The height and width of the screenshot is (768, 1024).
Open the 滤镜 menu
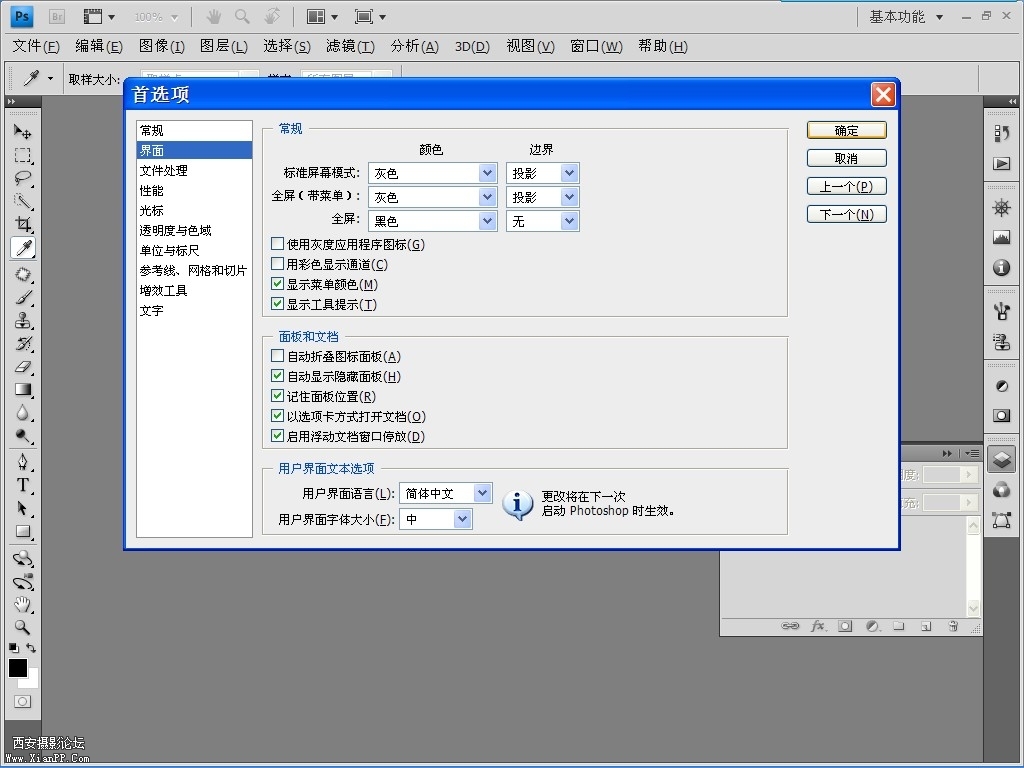[350, 46]
